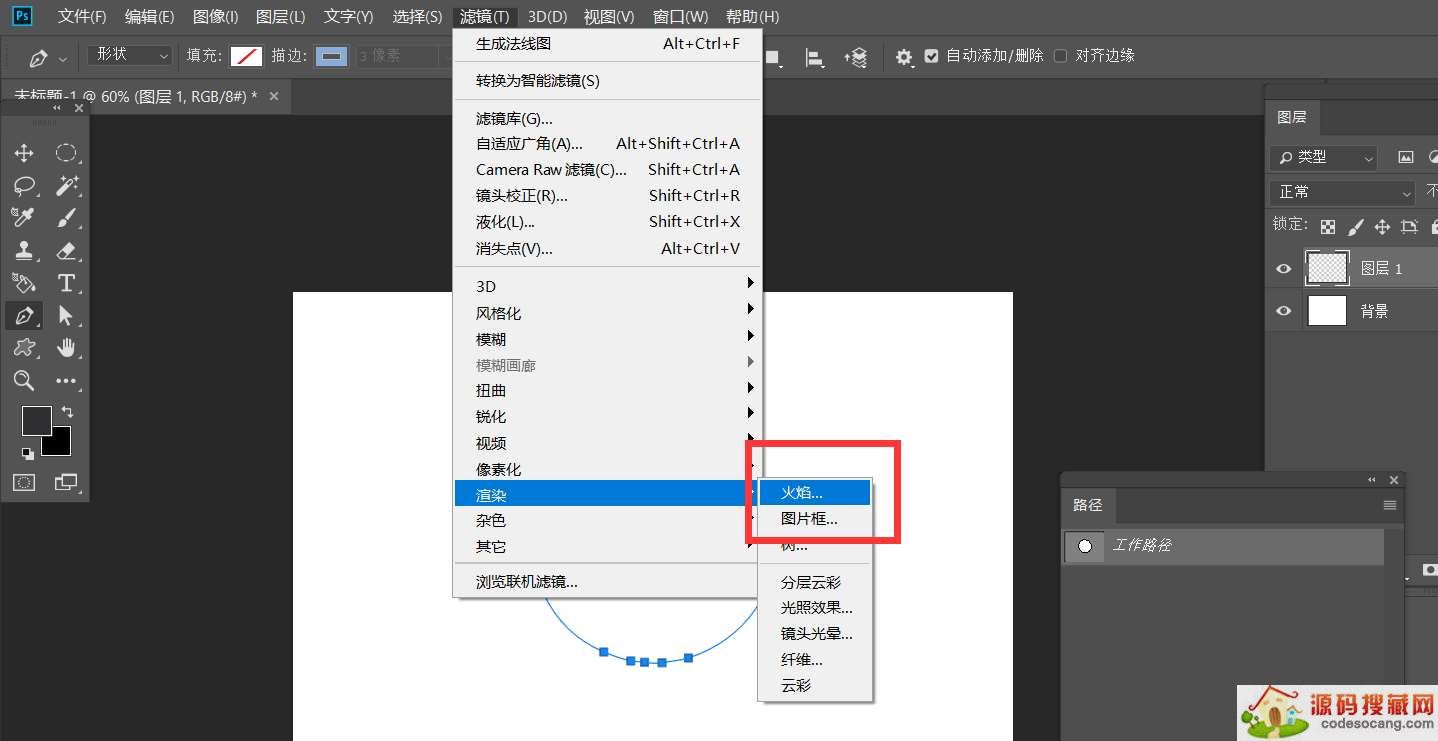
Task: Open the 正常 blend mode dropdown
Action: (x=1342, y=192)
